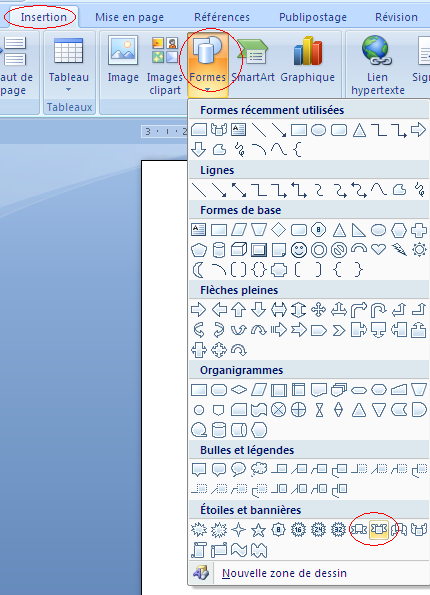
Task: Choose the quad arrow callout shape
Action: [219, 350]
